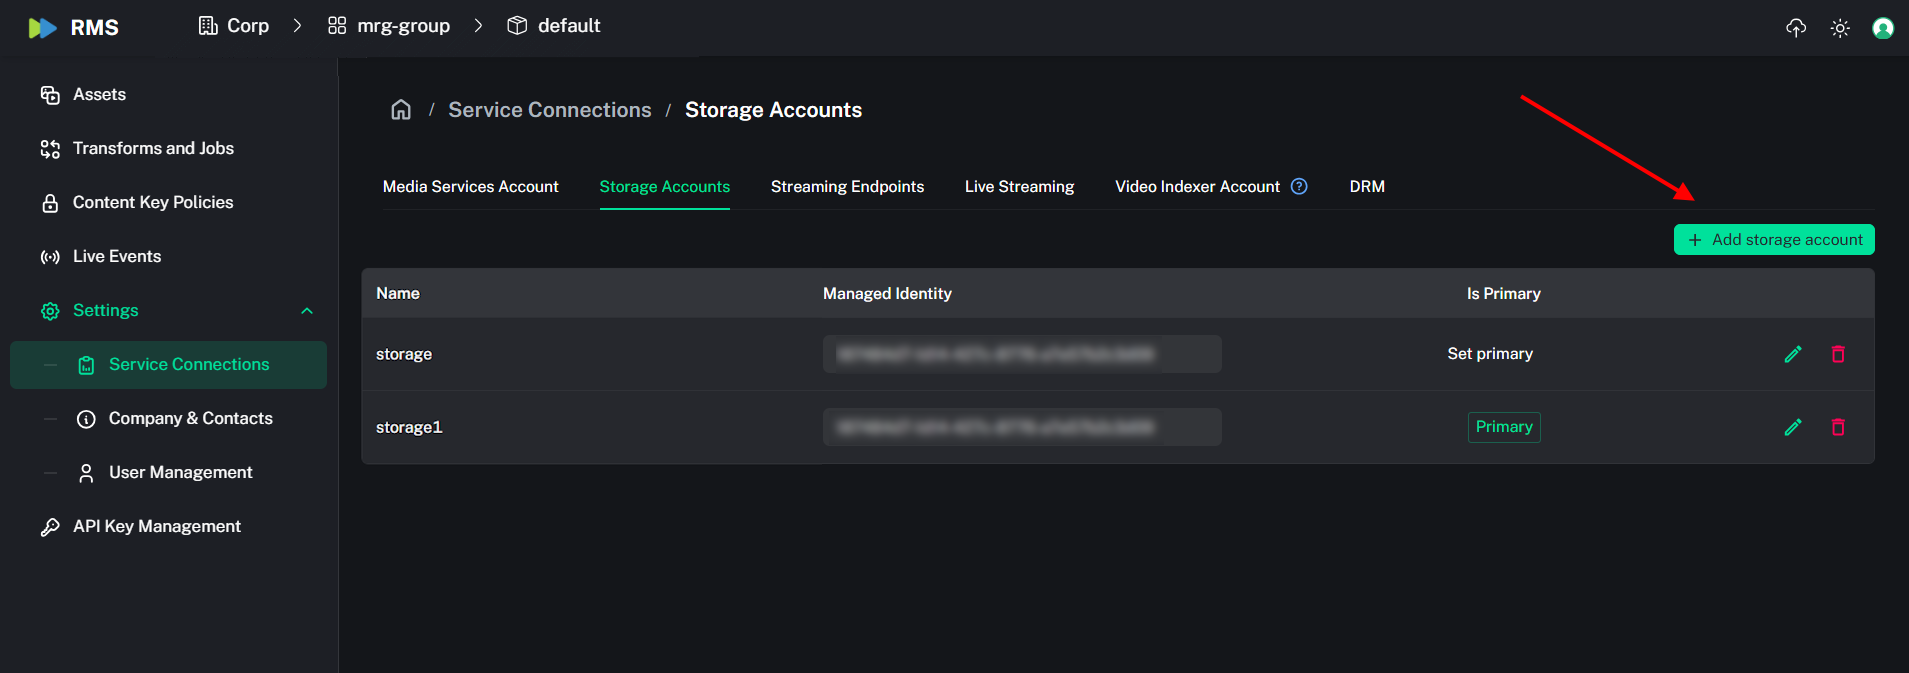Click the API Key Management key icon
Screen dimensions: 1909x673
coord(50,527)
